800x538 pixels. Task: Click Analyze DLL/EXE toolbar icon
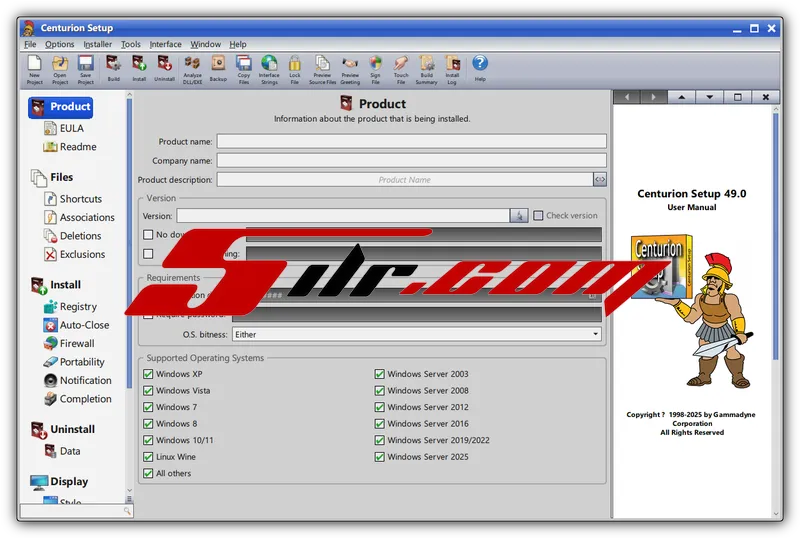[192, 69]
